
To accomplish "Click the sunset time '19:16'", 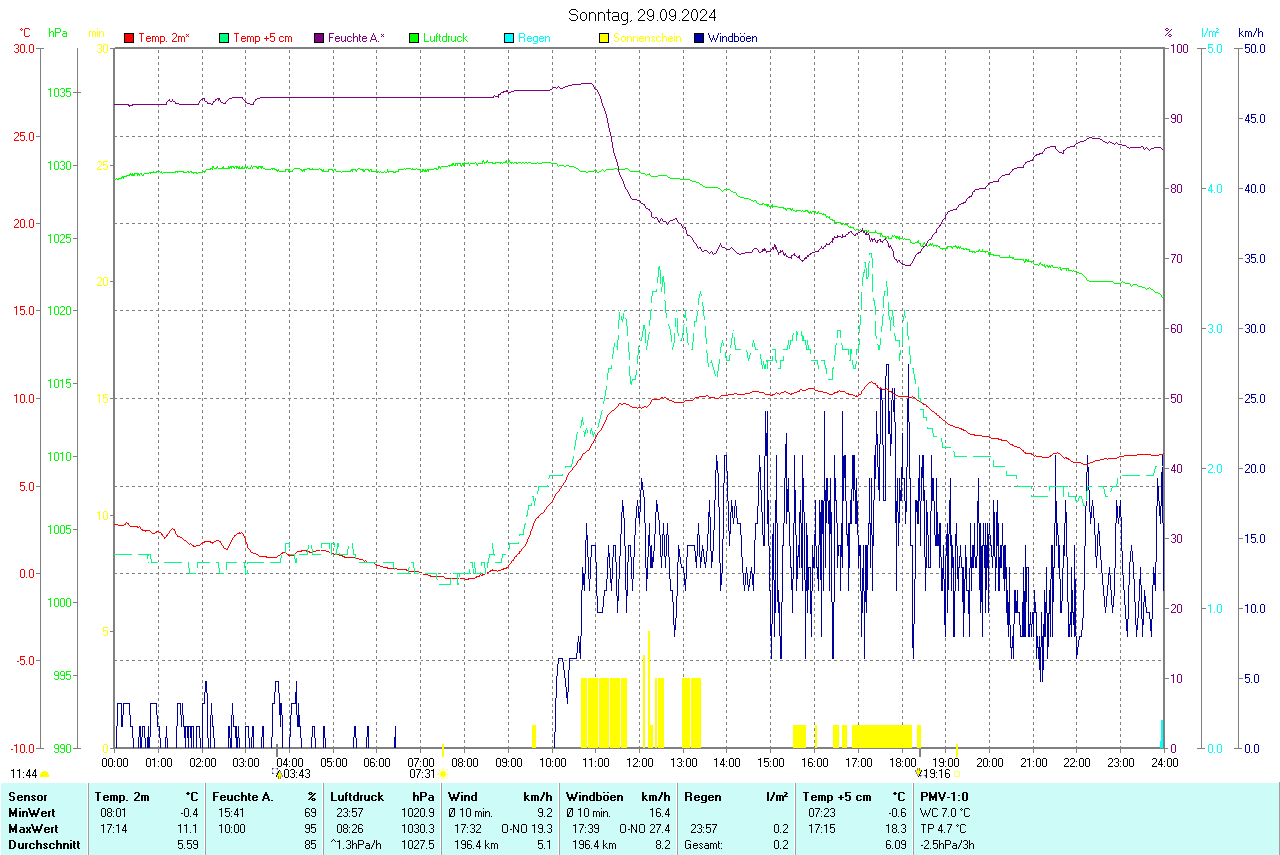I will click(x=937, y=774).
